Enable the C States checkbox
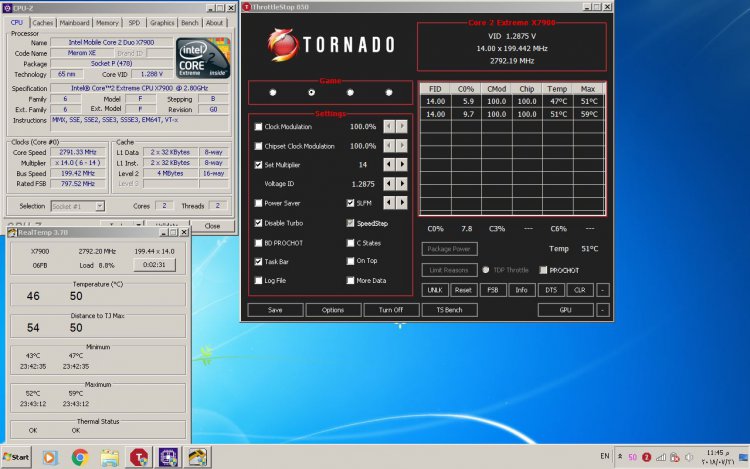The image size is (750, 469). (350, 243)
